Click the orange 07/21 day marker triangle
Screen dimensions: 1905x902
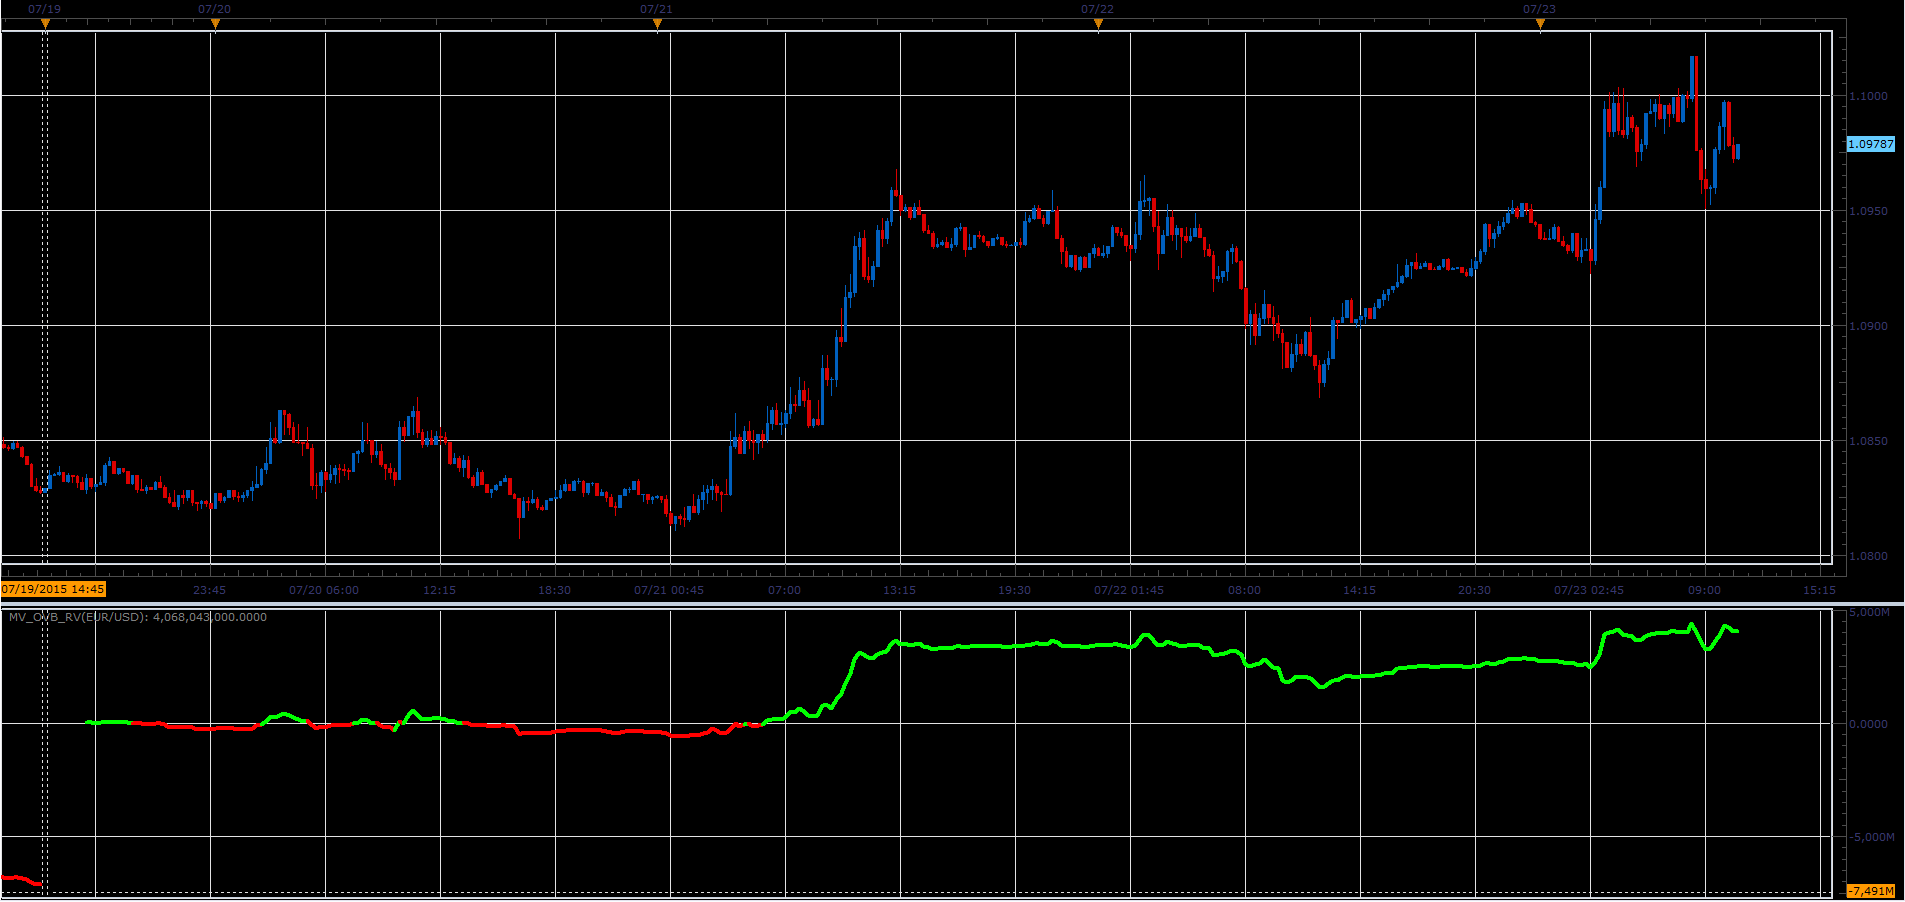coord(657,24)
